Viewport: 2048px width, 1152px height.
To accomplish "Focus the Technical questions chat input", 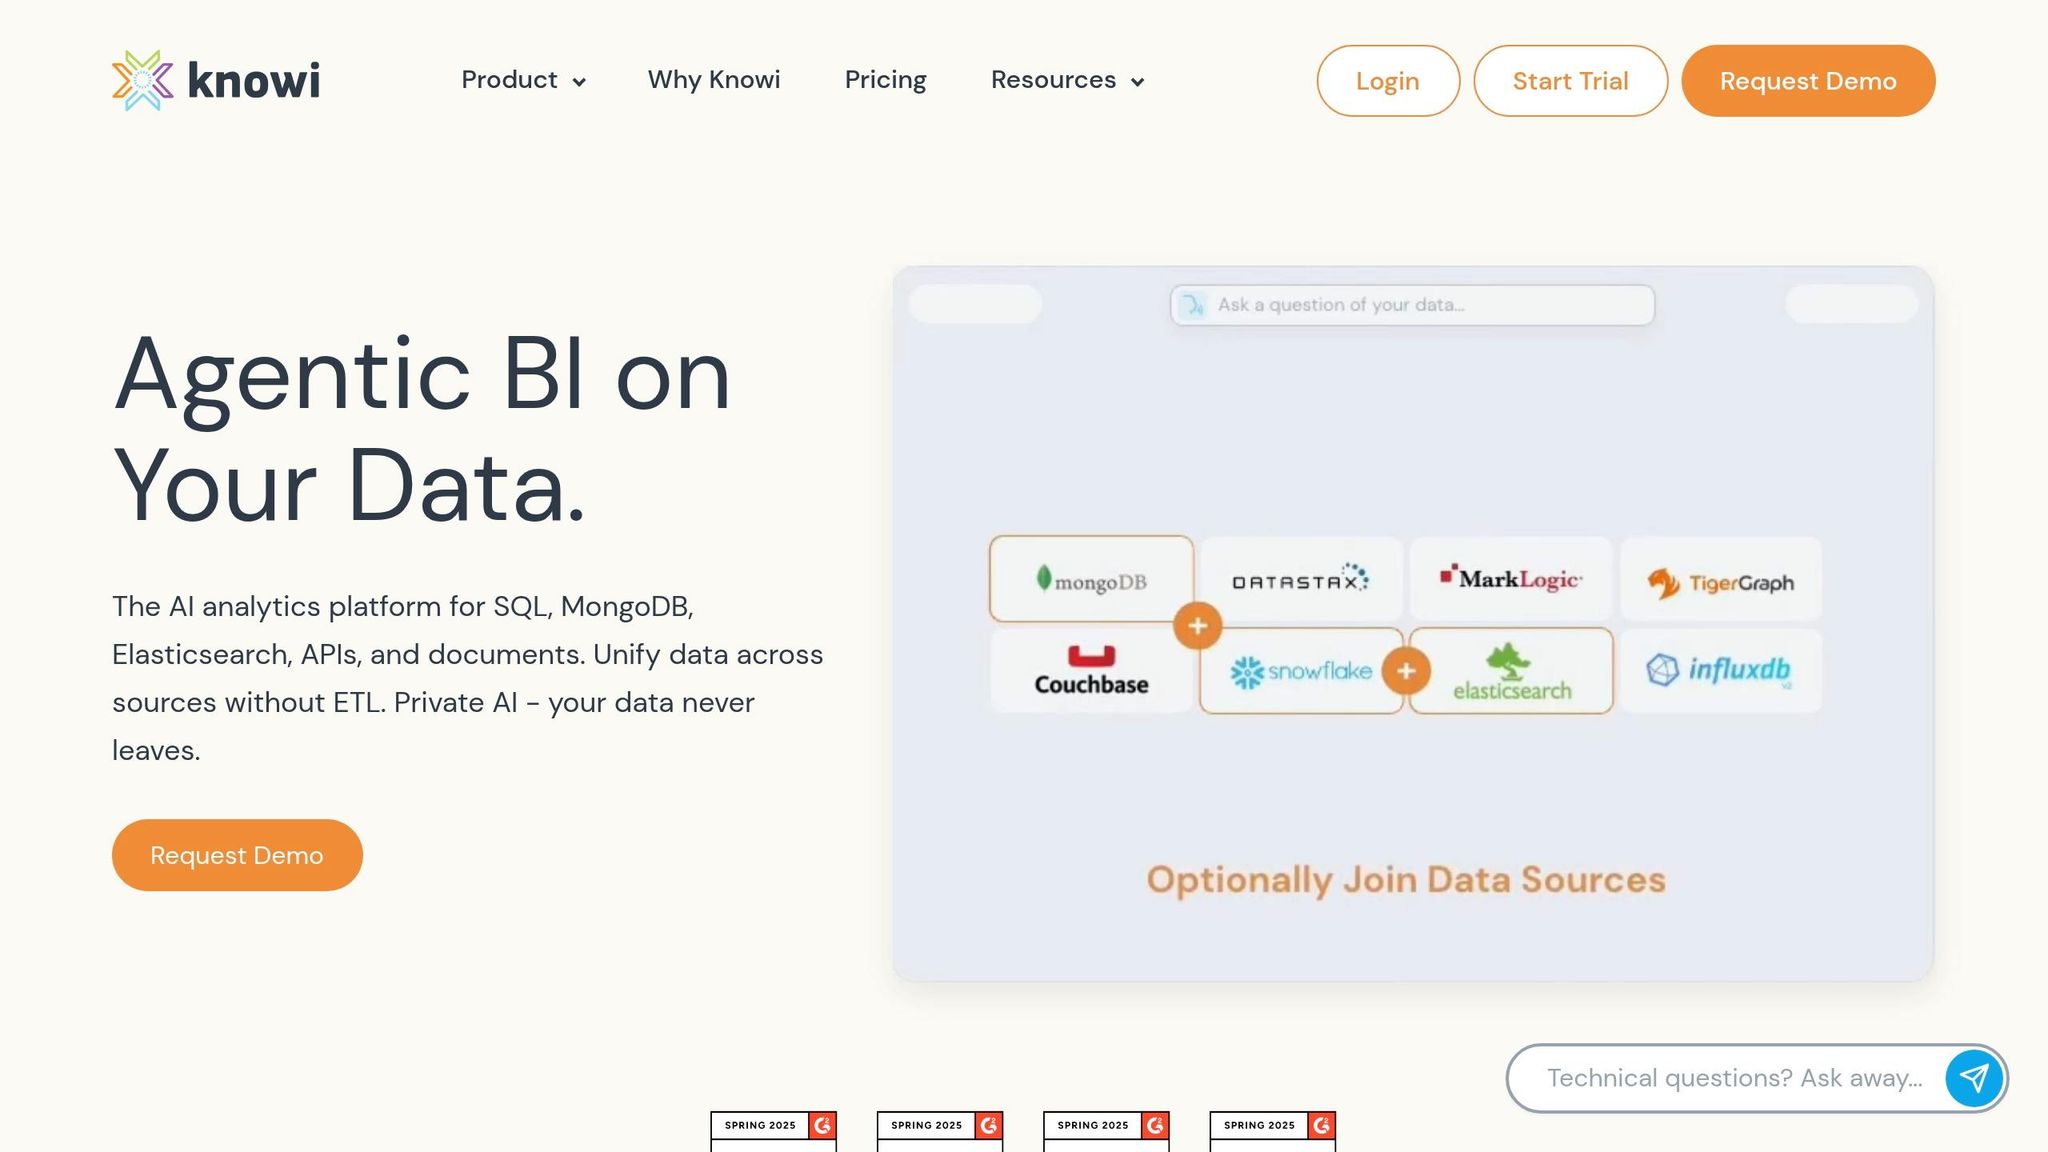I will pos(1733,1078).
